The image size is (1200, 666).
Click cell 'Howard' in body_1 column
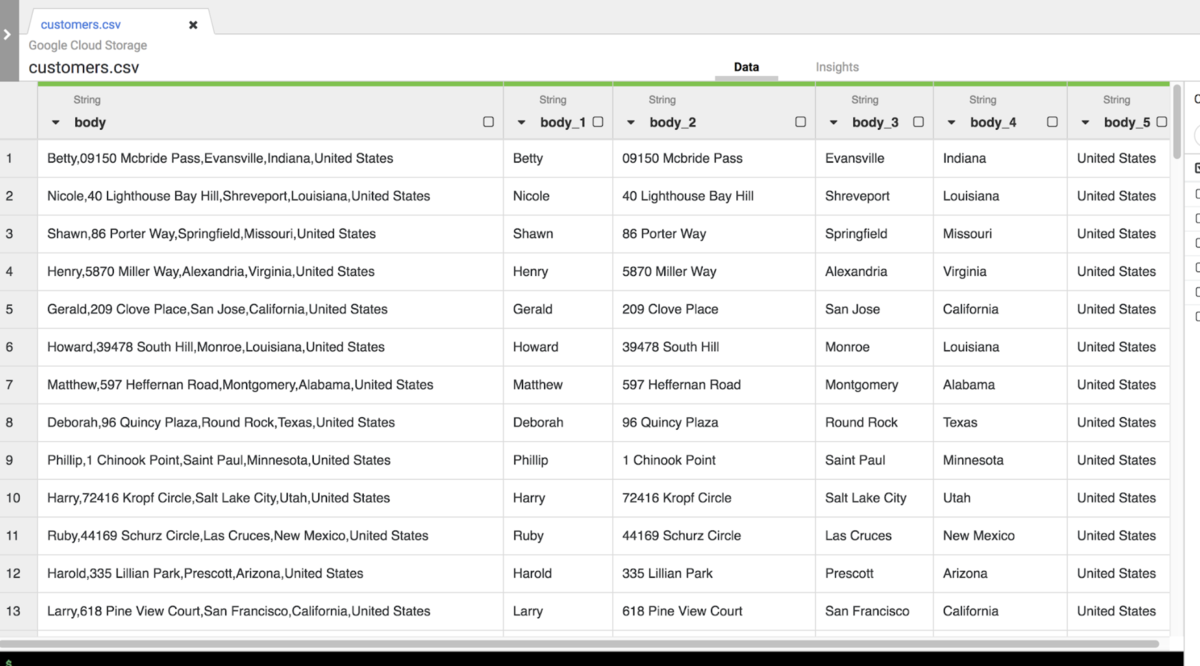[558, 347]
